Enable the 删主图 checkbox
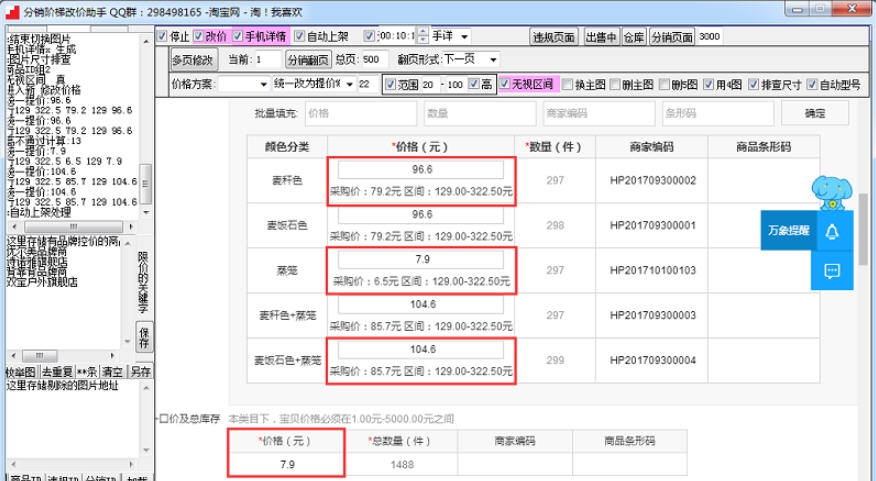876x481 pixels. (615, 84)
